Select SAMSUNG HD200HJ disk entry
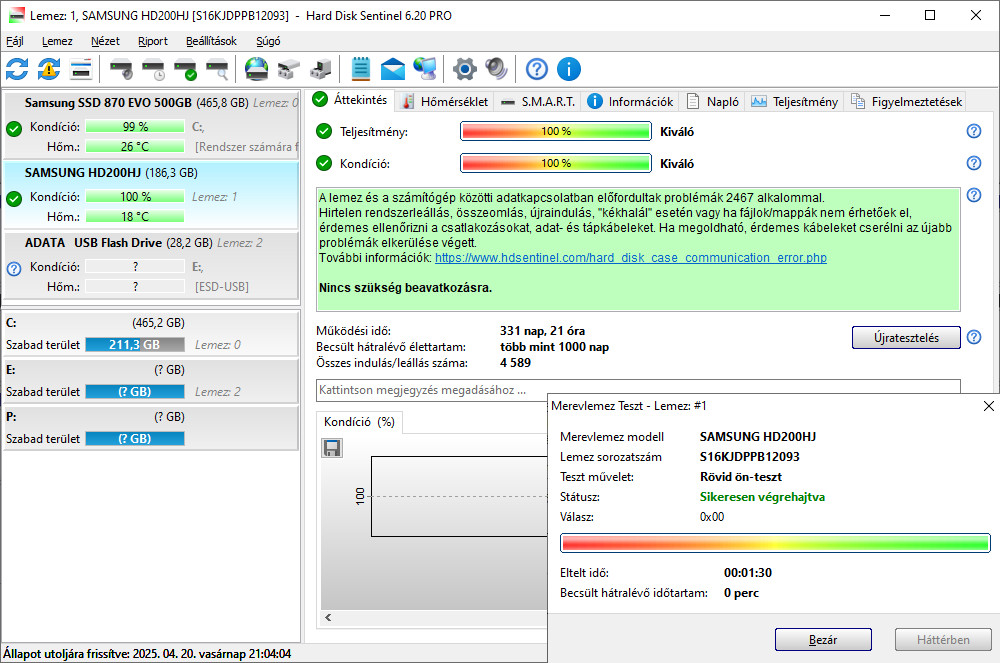This screenshot has width=1000, height=663. pyautogui.click(x=151, y=195)
